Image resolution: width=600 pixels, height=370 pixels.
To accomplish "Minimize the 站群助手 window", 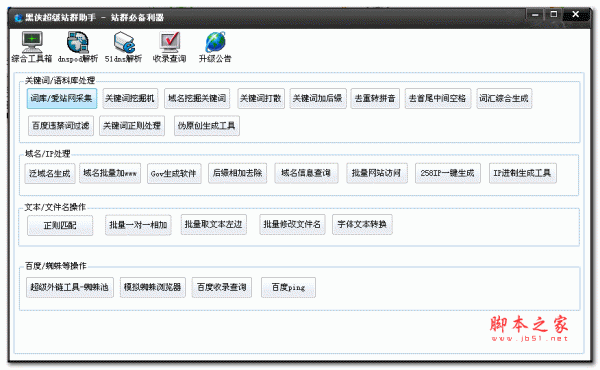I will coord(535,15).
